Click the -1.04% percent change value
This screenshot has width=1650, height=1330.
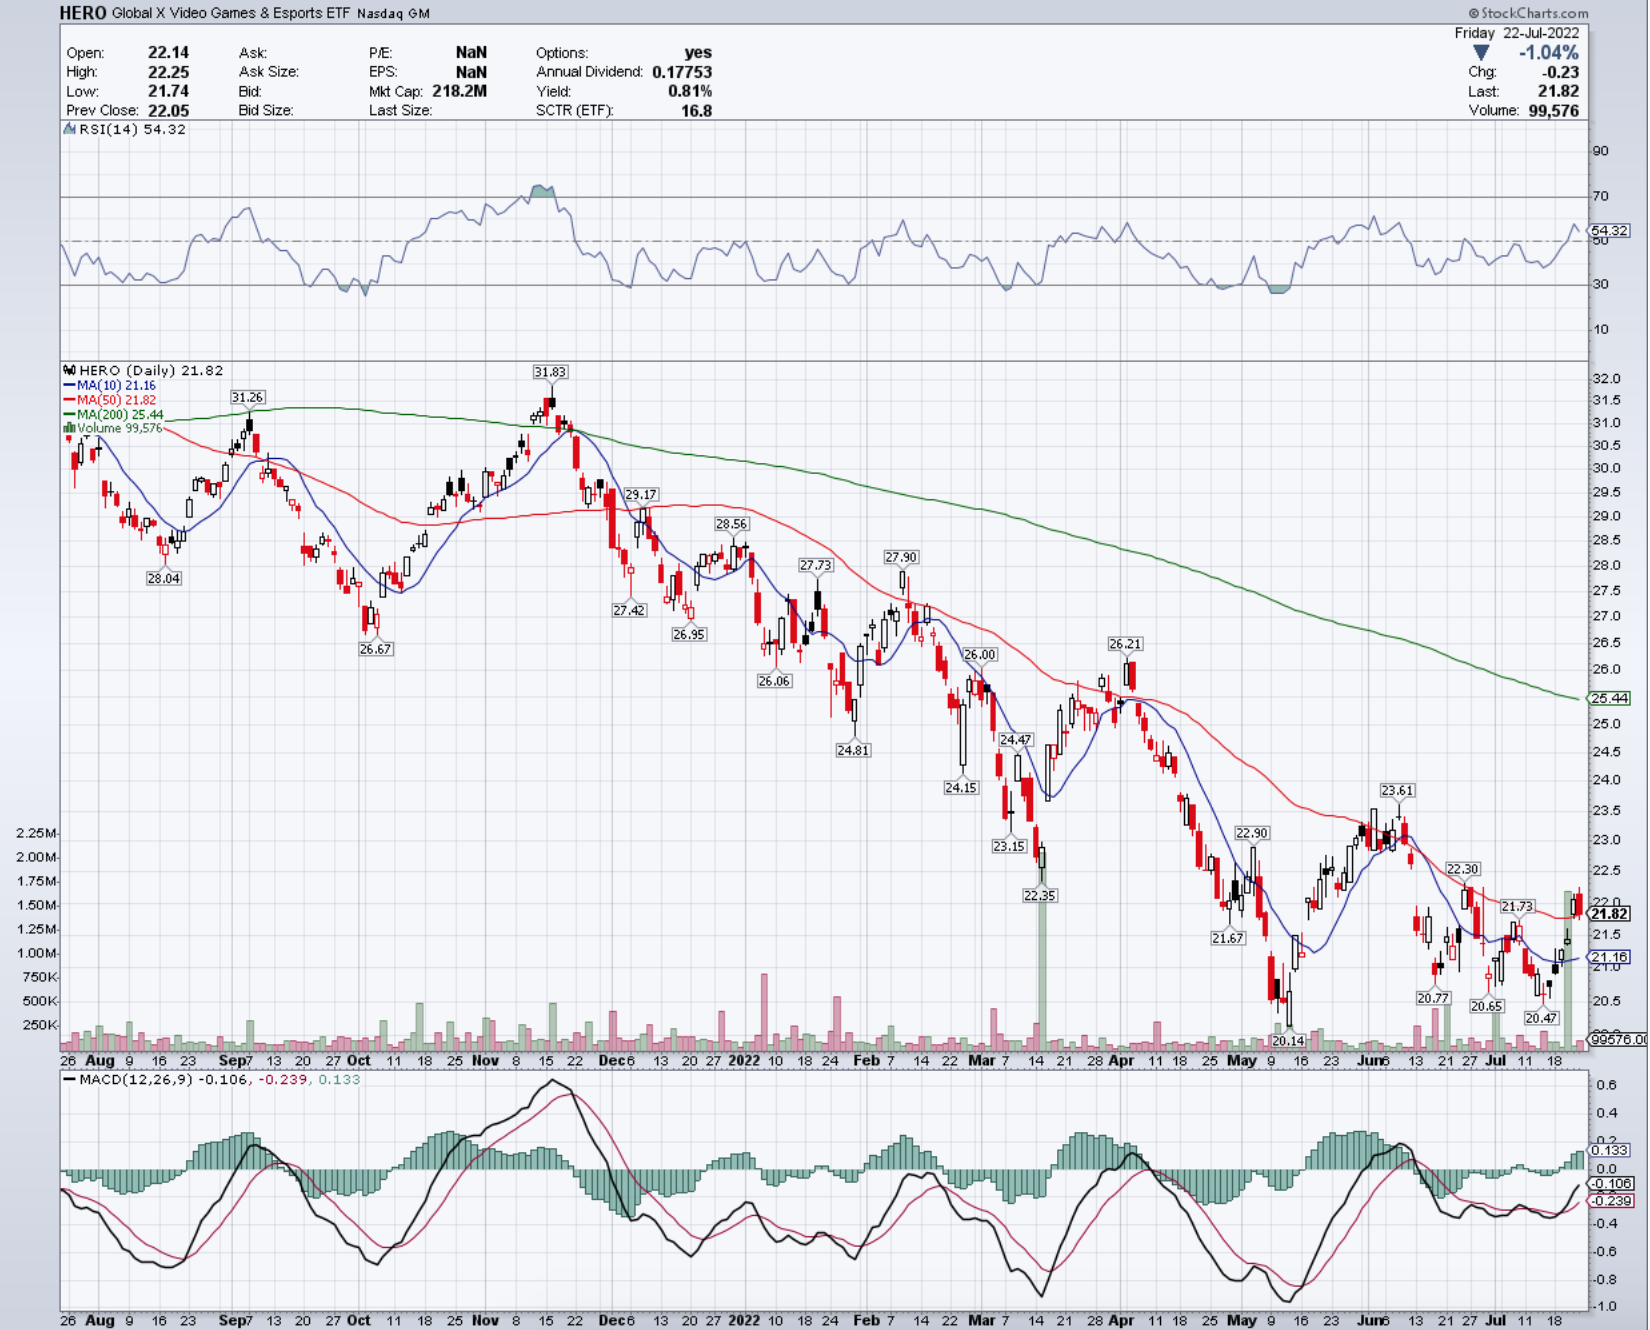tap(1549, 53)
